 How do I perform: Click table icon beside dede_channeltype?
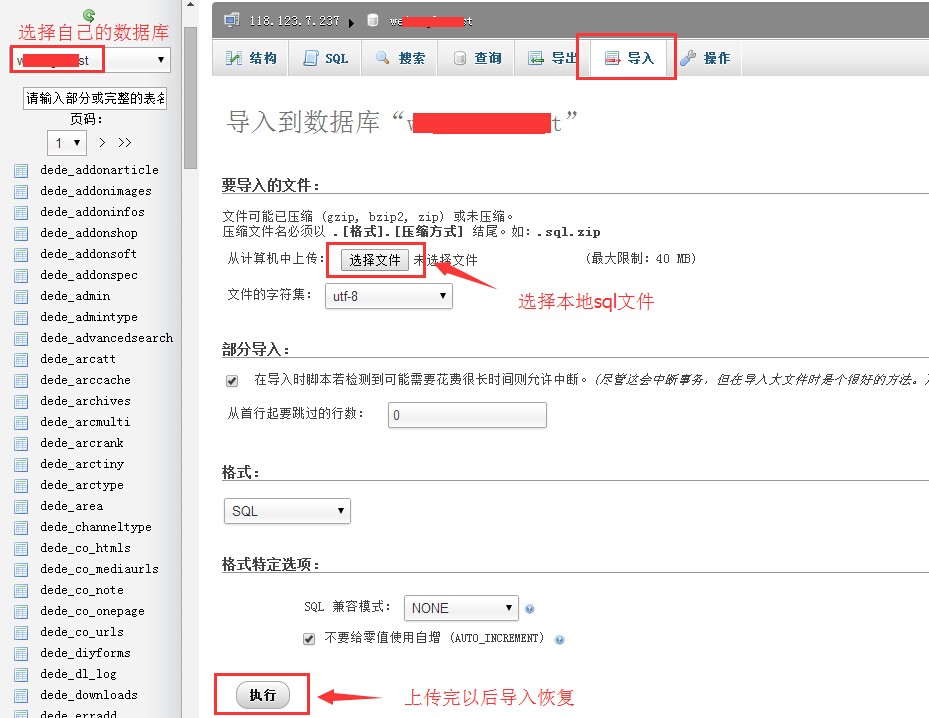(x=21, y=527)
